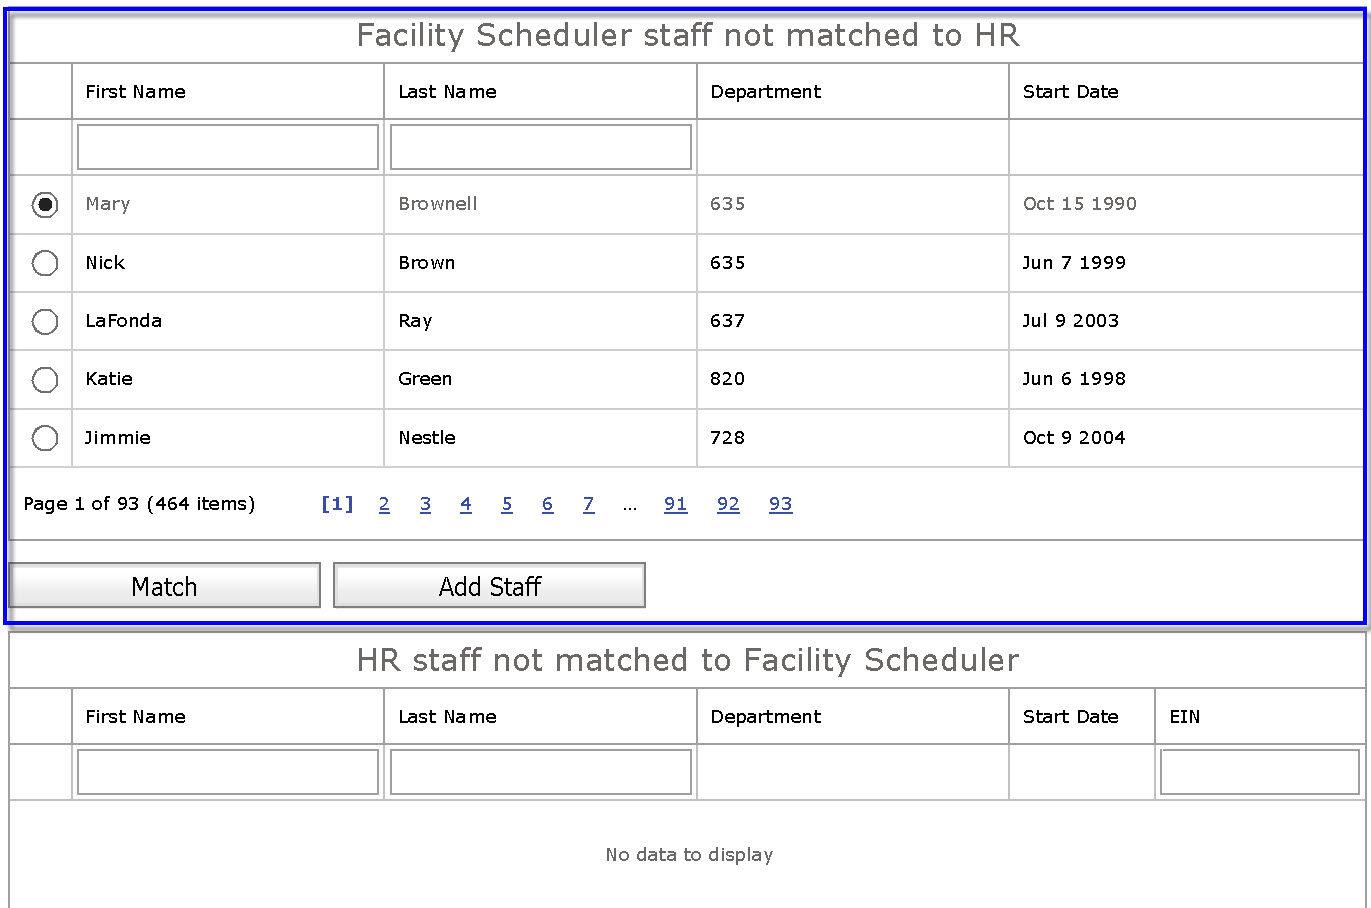Sort top grid by Start Date header
This screenshot has width=1371, height=908.
pyautogui.click(x=1070, y=92)
